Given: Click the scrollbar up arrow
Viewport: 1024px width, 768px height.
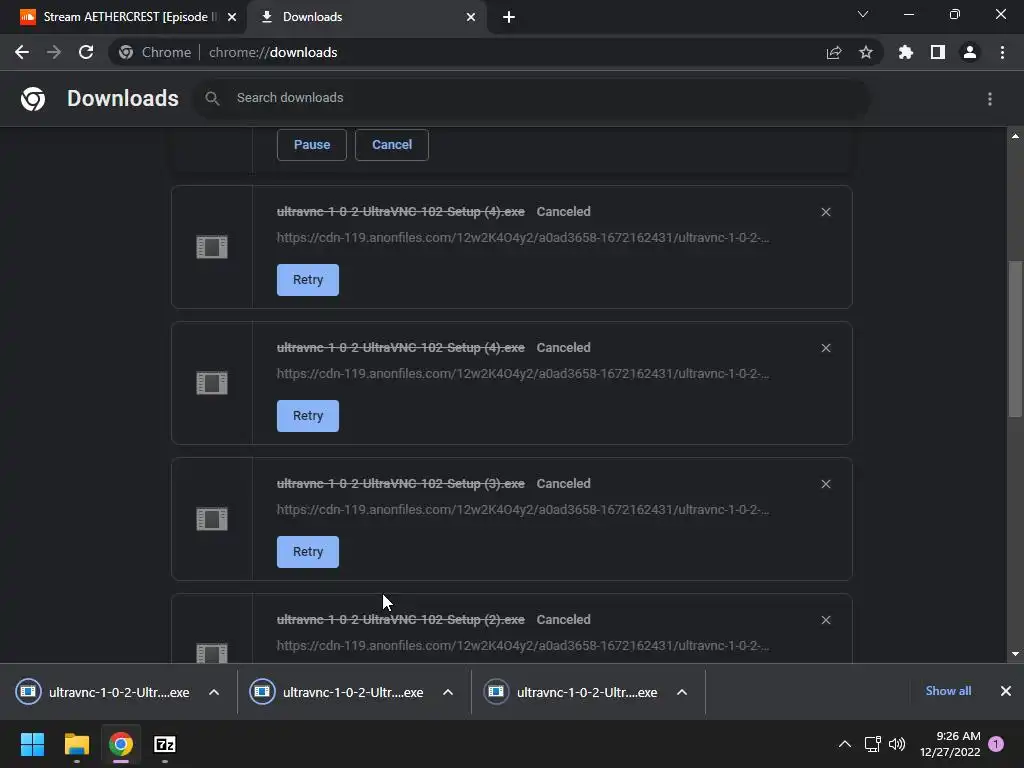Looking at the screenshot, I should pyautogui.click(x=1015, y=136).
